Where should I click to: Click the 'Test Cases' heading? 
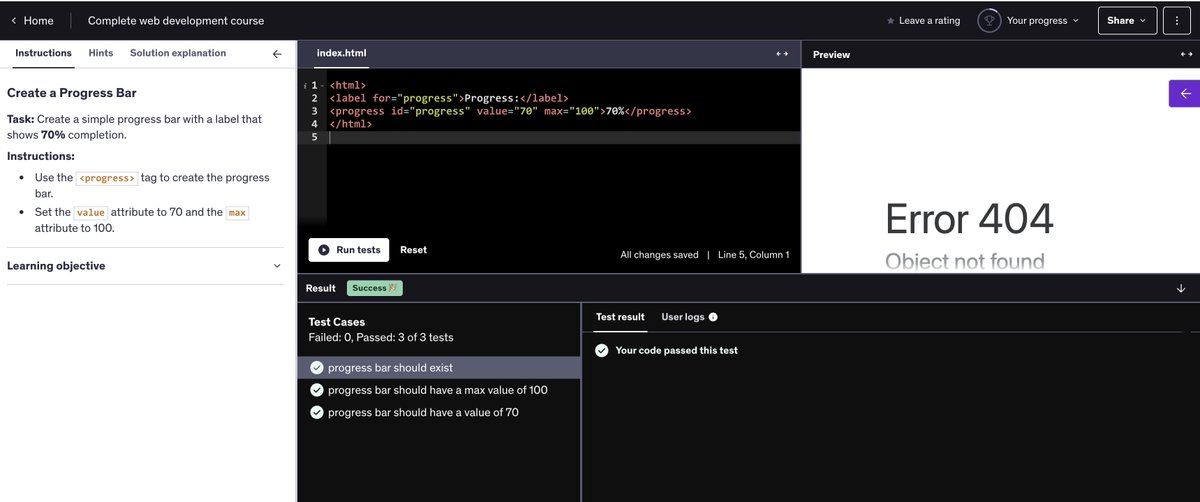(337, 322)
